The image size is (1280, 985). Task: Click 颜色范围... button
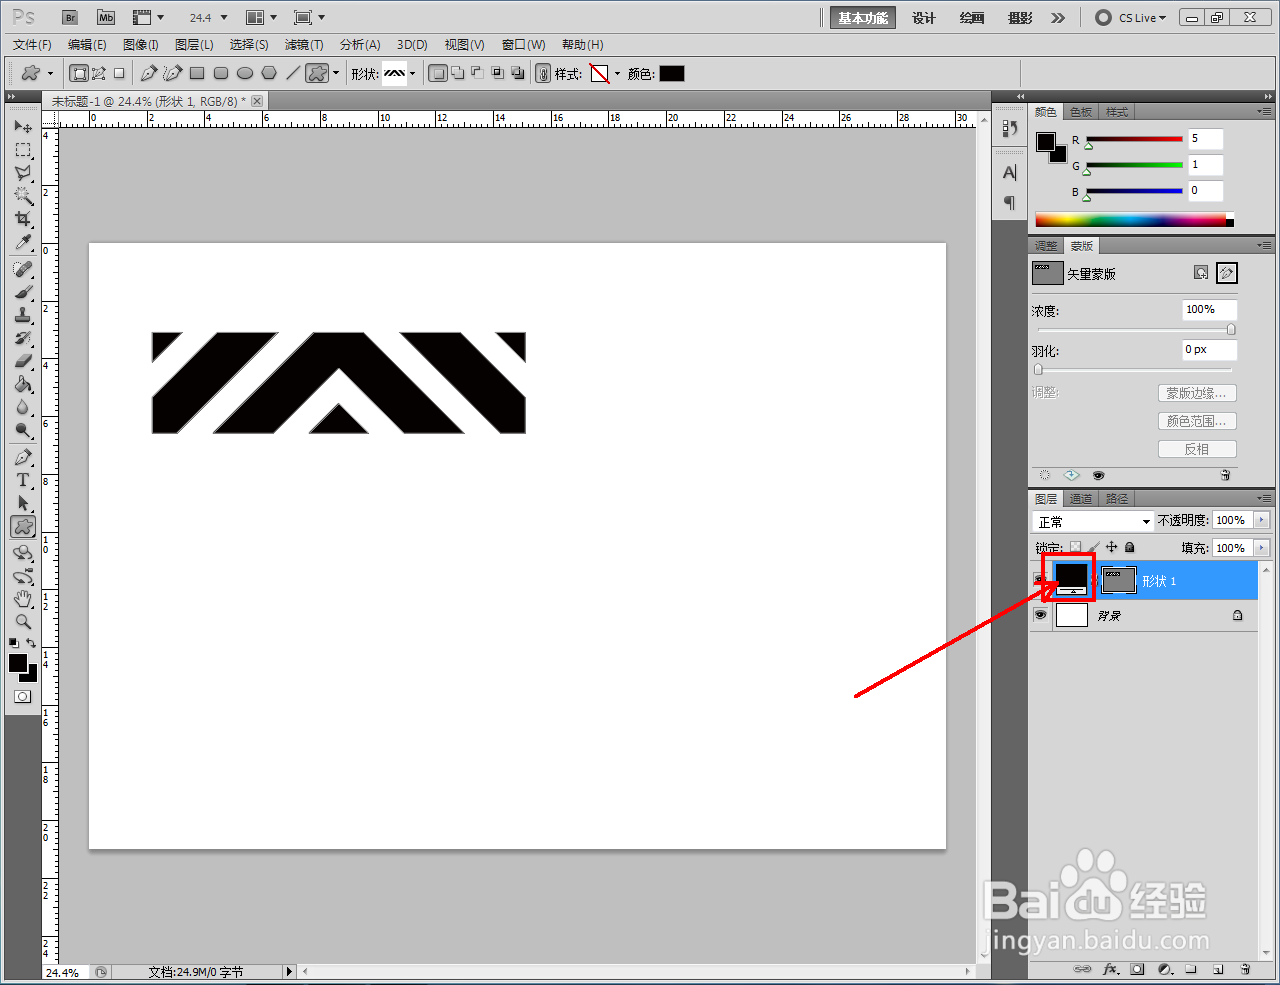point(1197,421)
